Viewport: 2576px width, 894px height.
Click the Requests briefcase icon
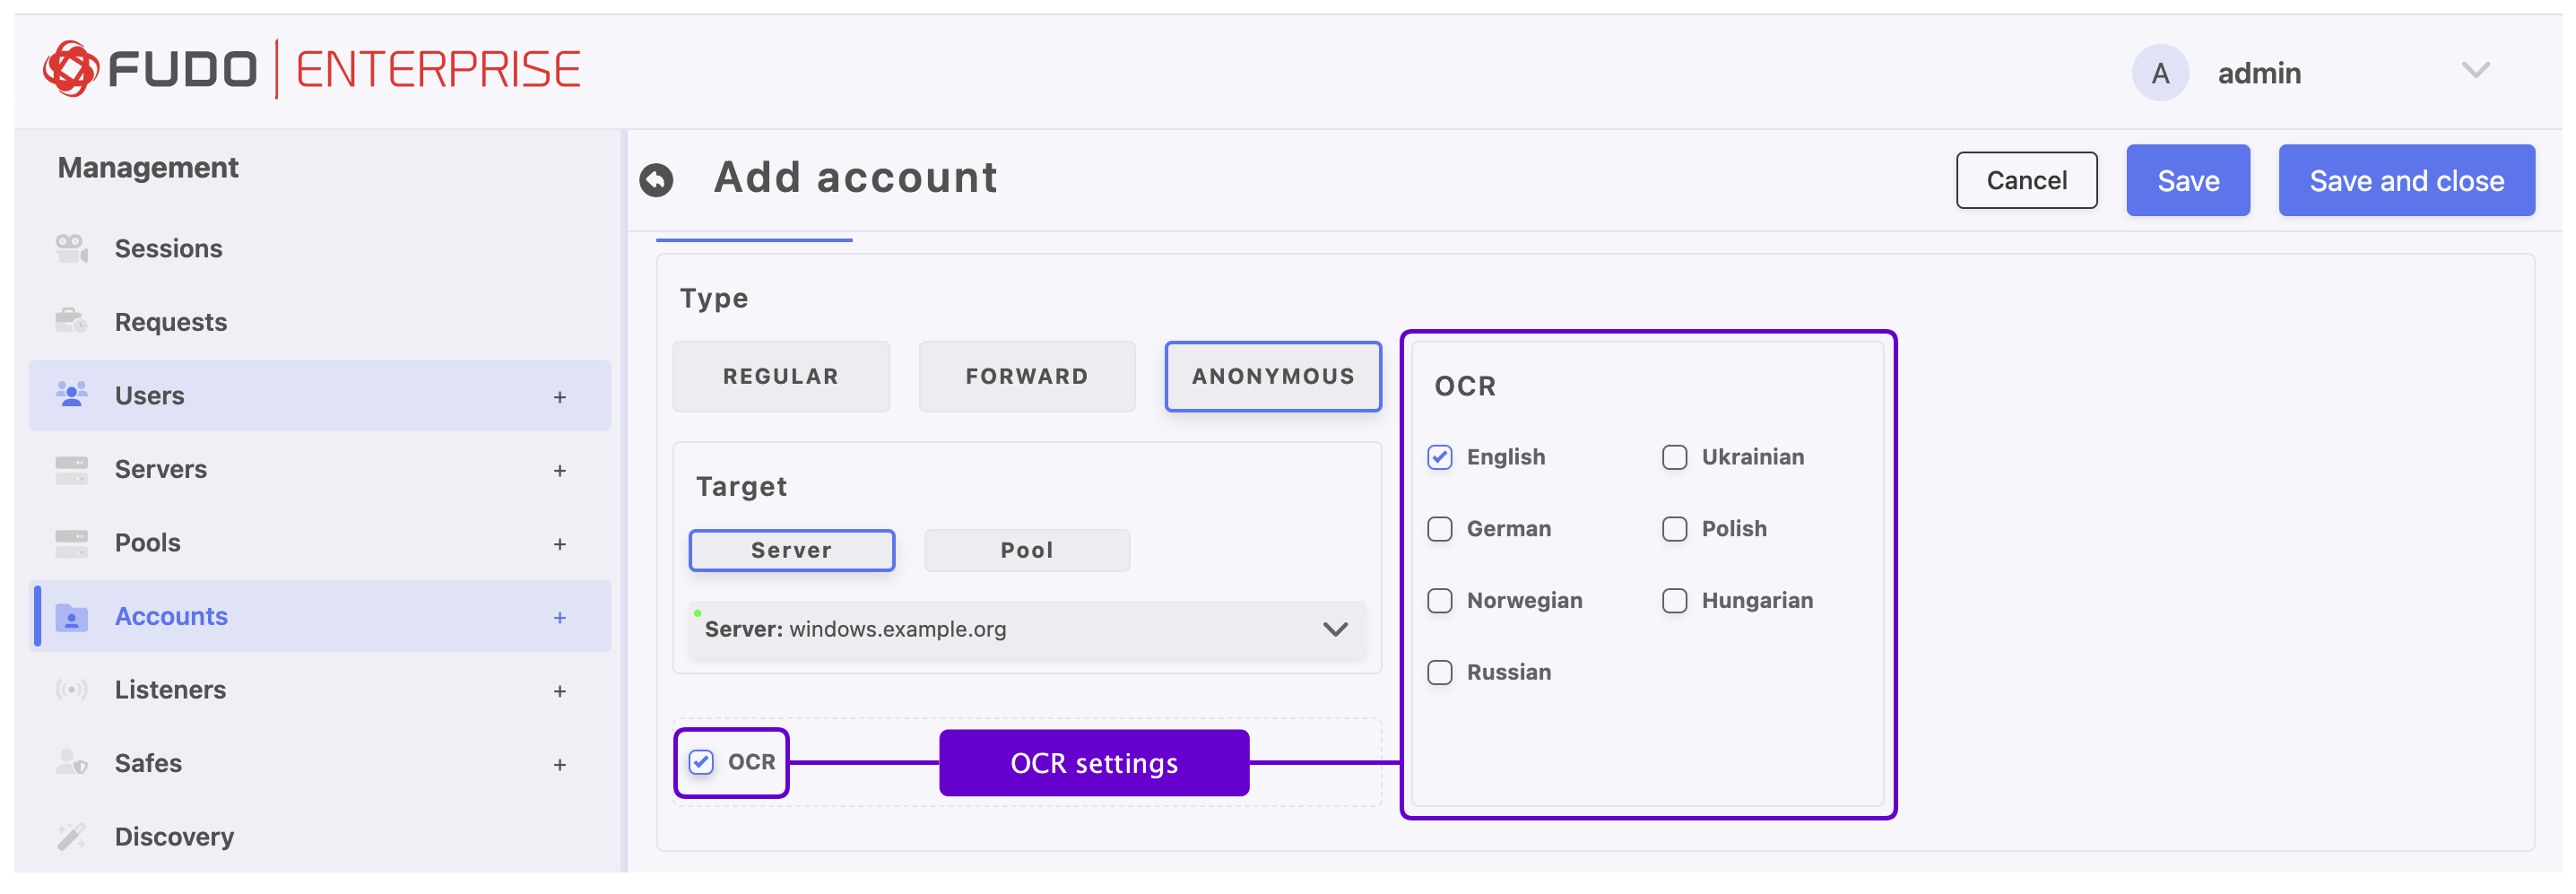71,321
